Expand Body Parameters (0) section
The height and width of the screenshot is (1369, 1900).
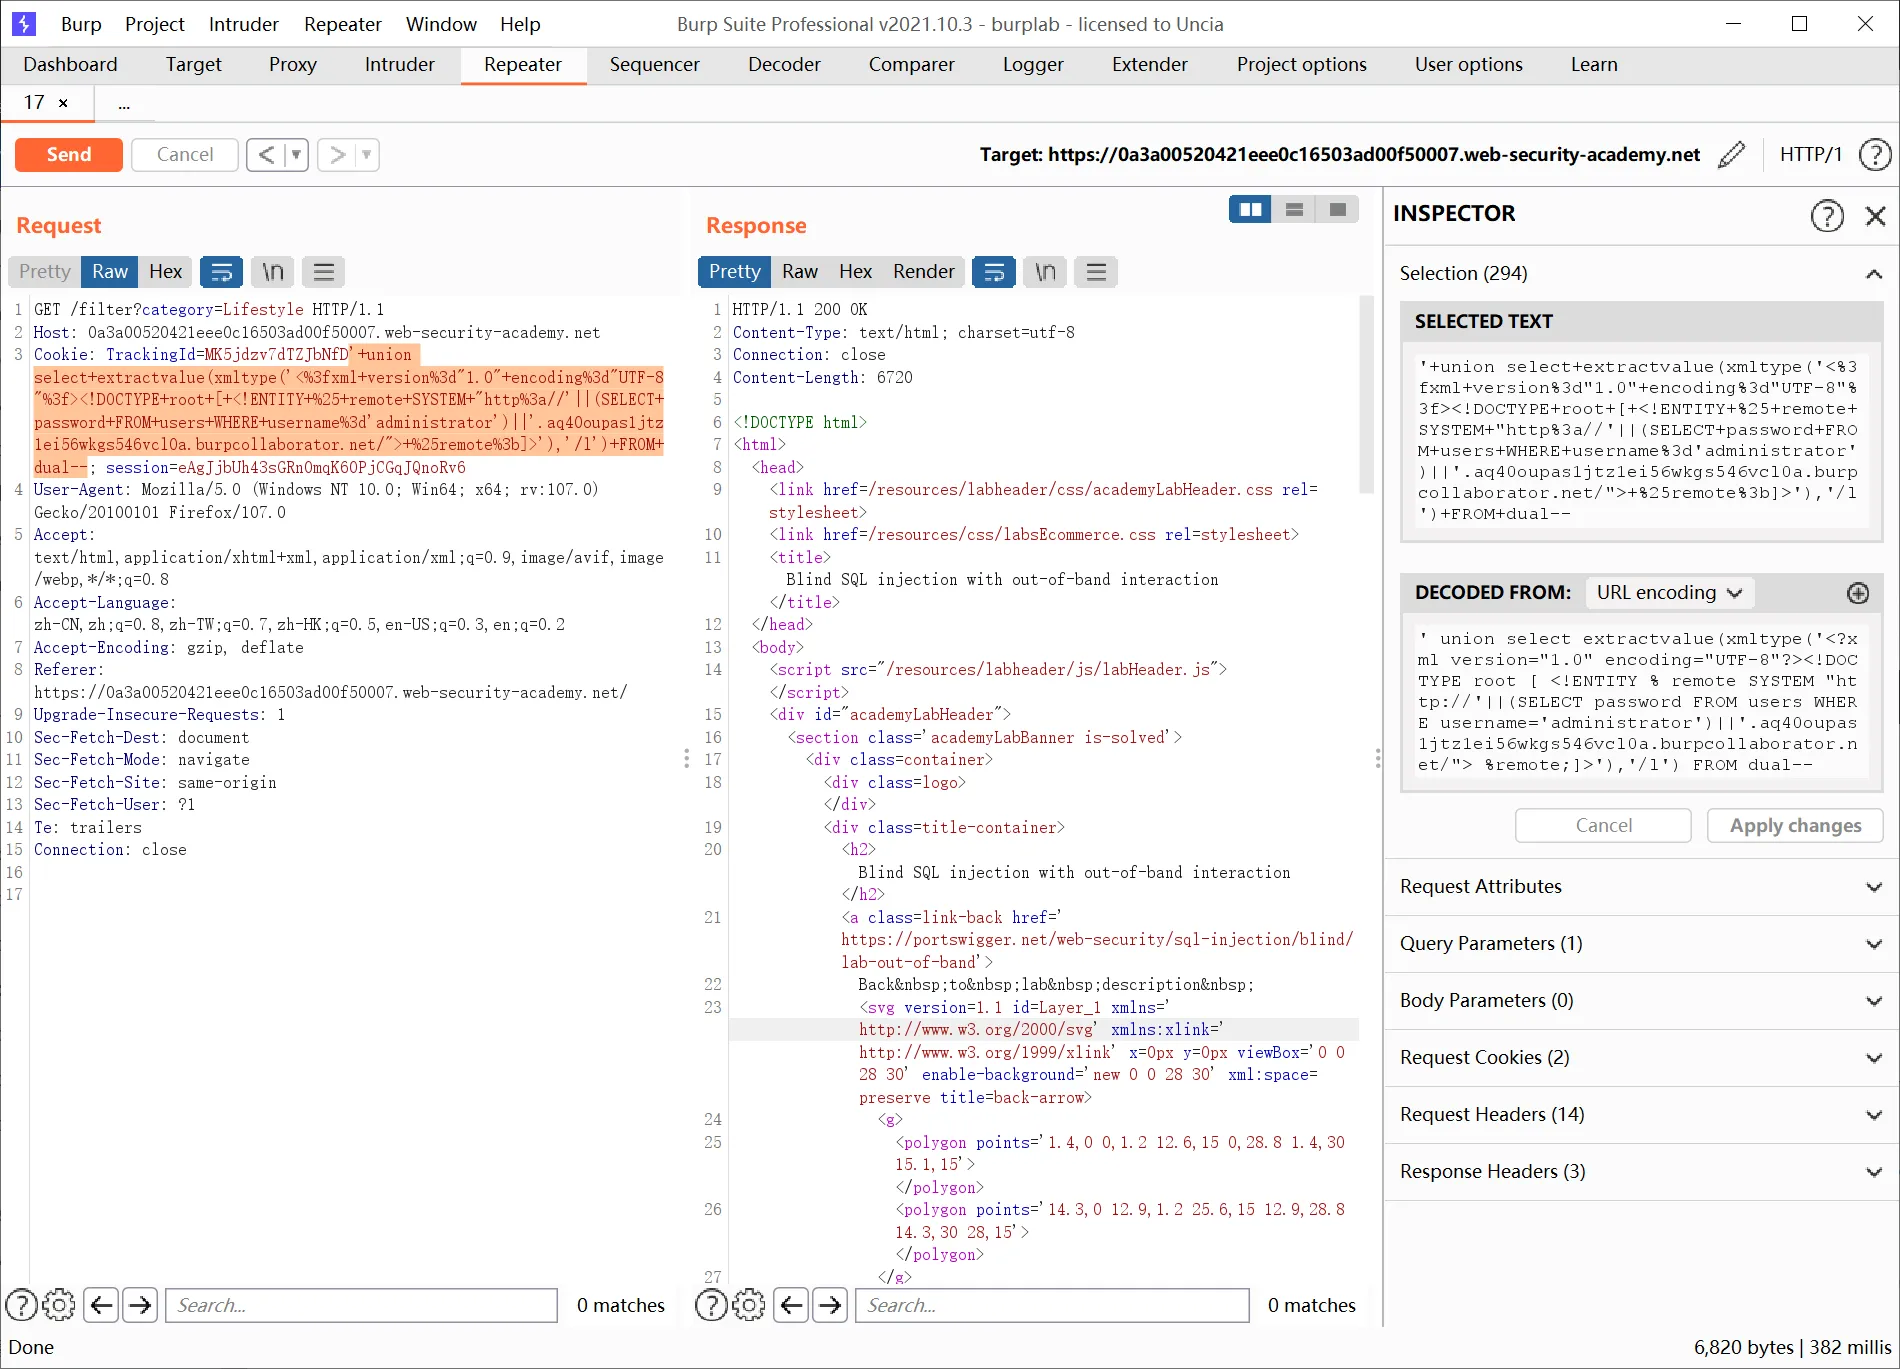pos(1641,1001)
